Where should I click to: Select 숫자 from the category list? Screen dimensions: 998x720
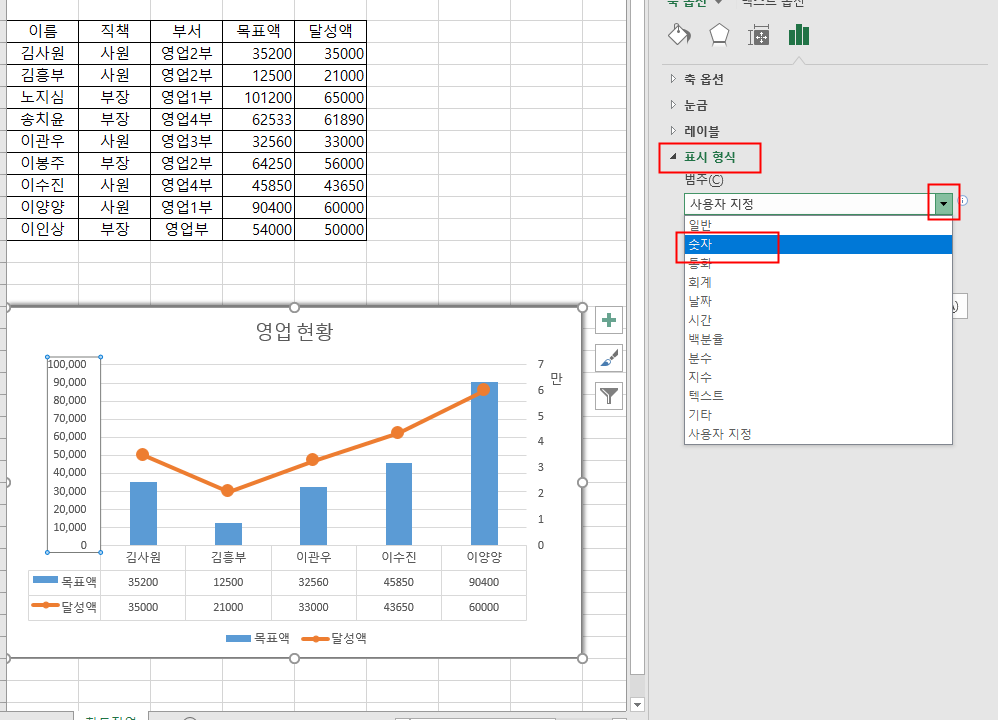pyautogui.click(x=818, y=244)
